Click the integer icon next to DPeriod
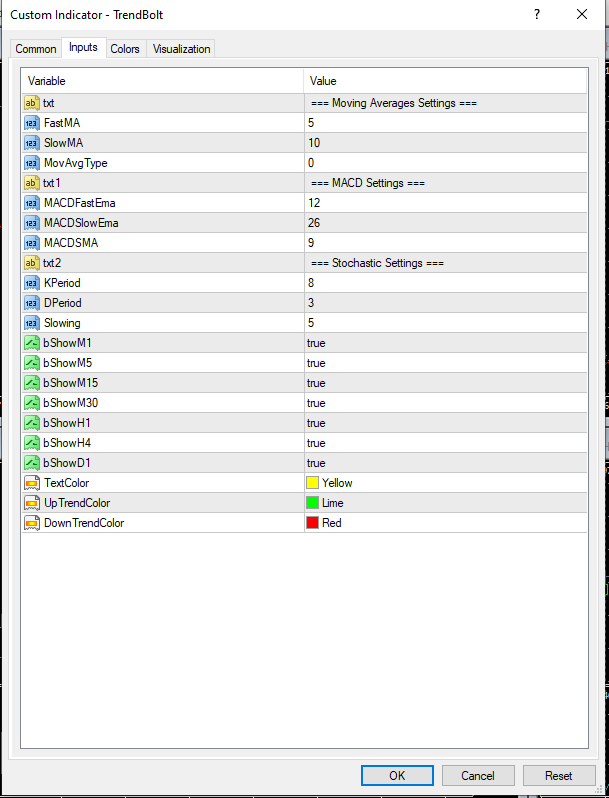Screen dimensions: 609x798 [32, 303]
